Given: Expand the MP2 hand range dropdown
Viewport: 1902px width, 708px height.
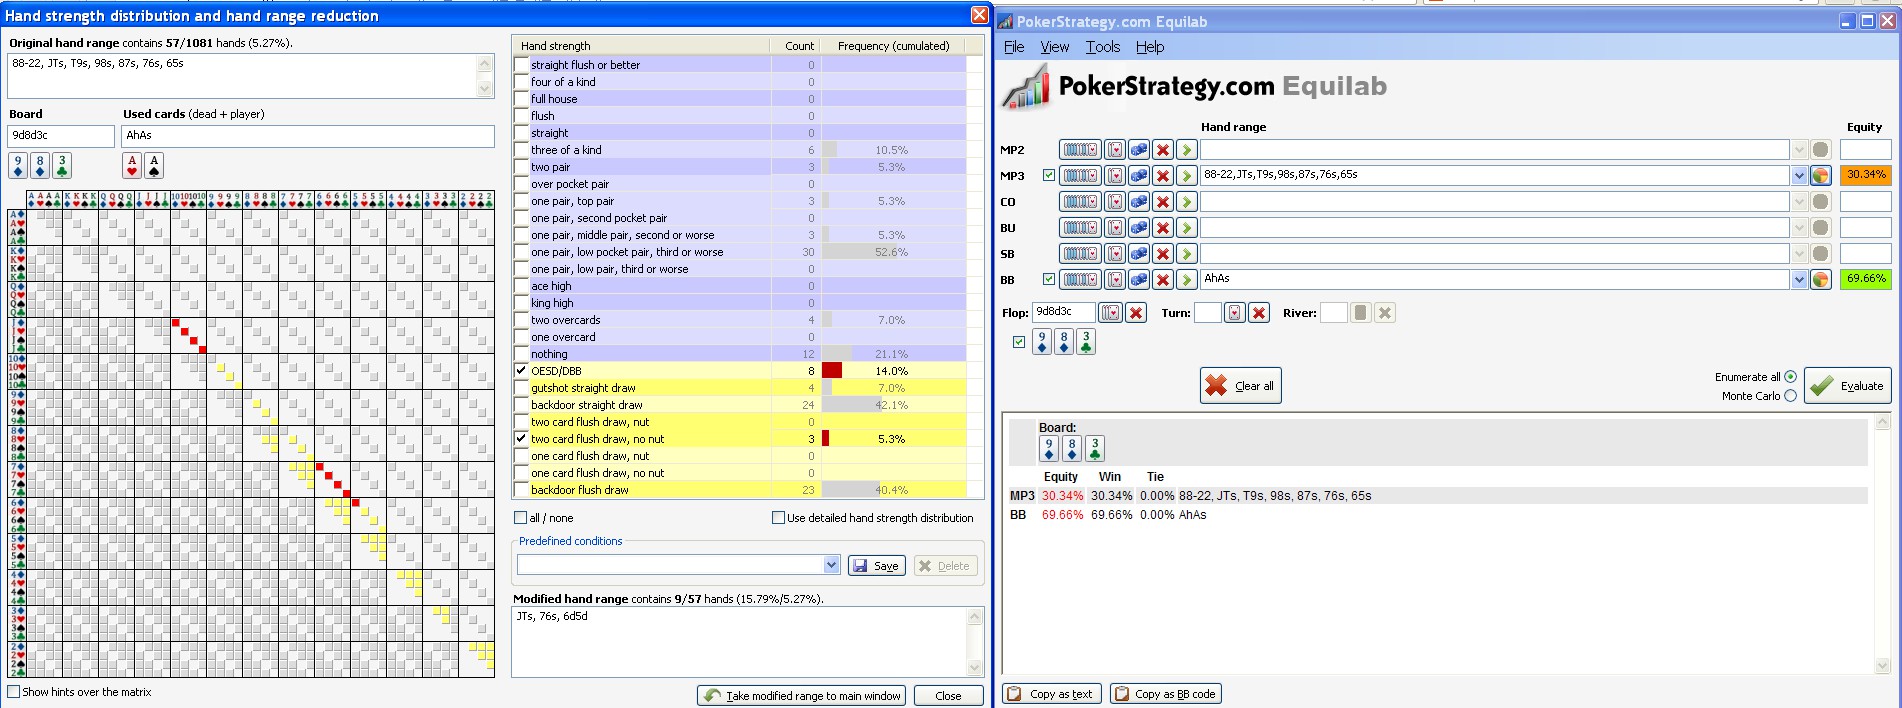Looking at the screenshot, I should (1799, 150).
